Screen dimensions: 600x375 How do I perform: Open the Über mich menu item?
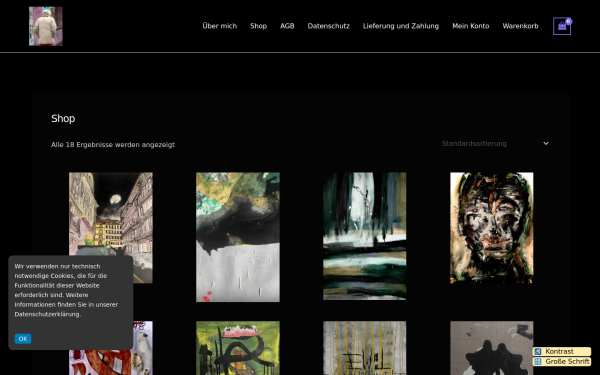pyautogui.click(x=220, y=26)
